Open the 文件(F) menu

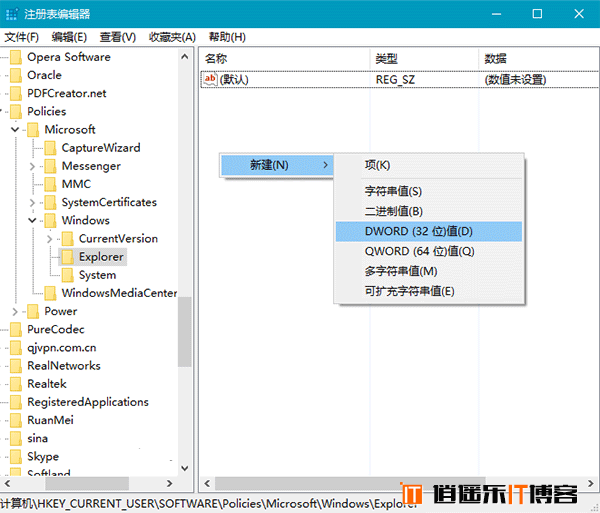pyautogui.click(x=21, y=37)
